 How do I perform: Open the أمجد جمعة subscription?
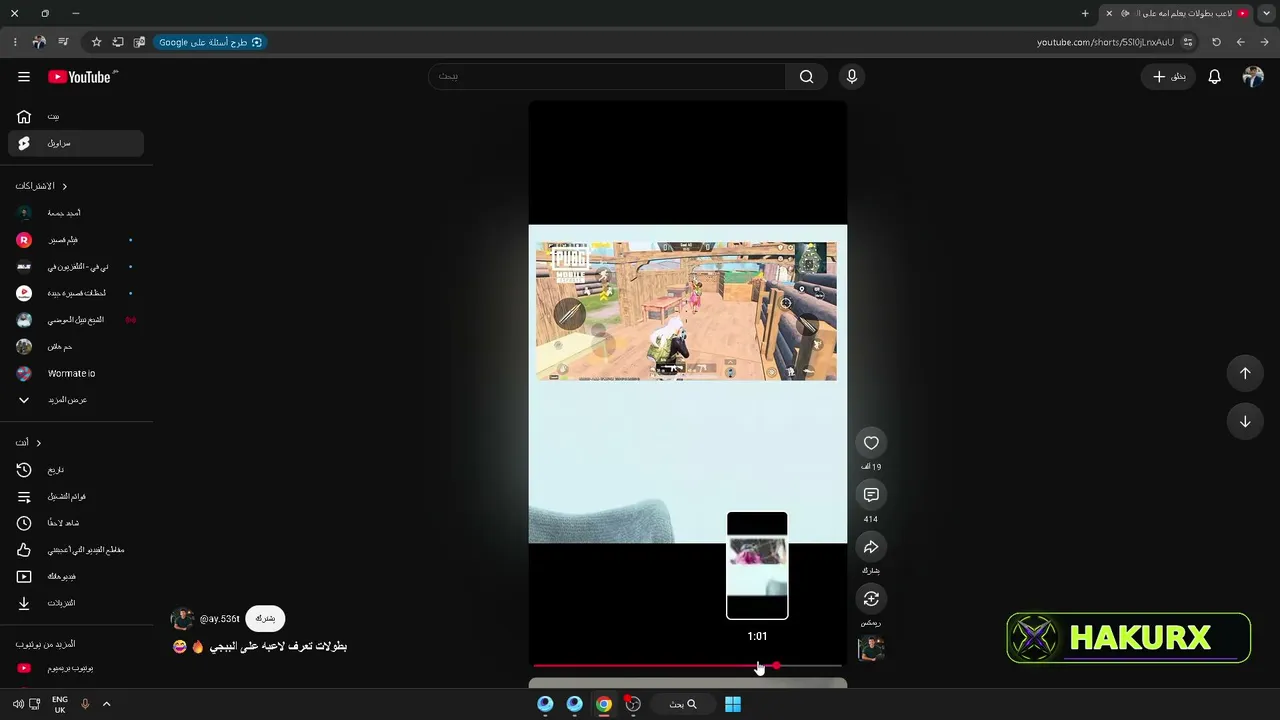click(x=76, y=213)
